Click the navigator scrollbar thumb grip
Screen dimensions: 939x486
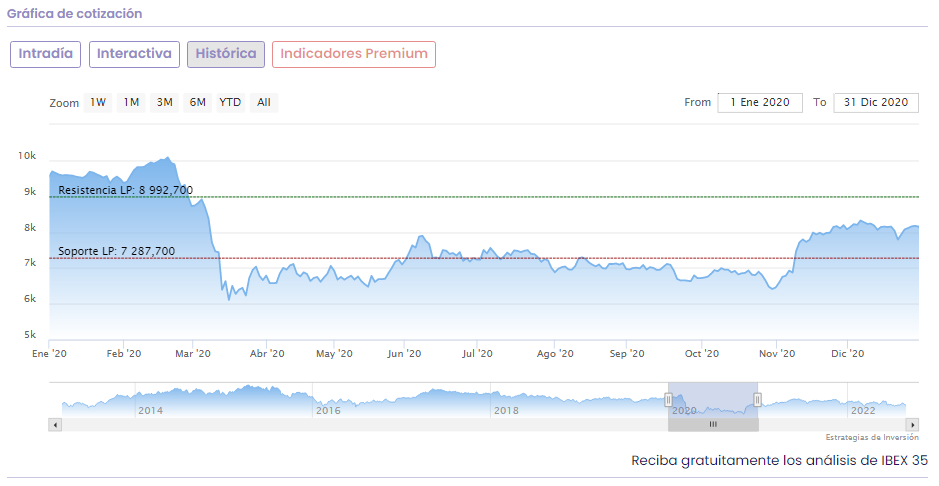coord(713,424)
